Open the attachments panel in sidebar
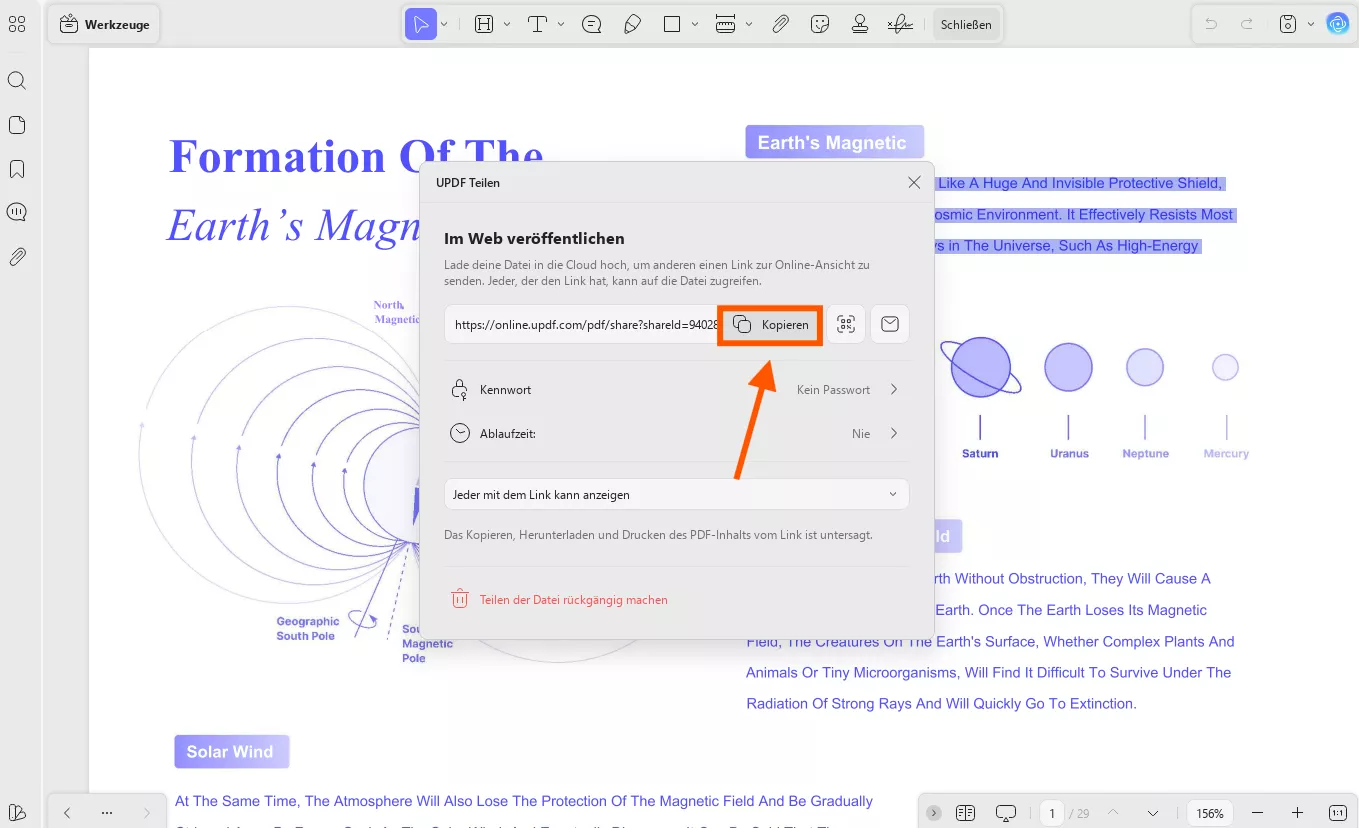Image resolution: width=1359 pixels, height=828 pixels. tap(17, 257)
